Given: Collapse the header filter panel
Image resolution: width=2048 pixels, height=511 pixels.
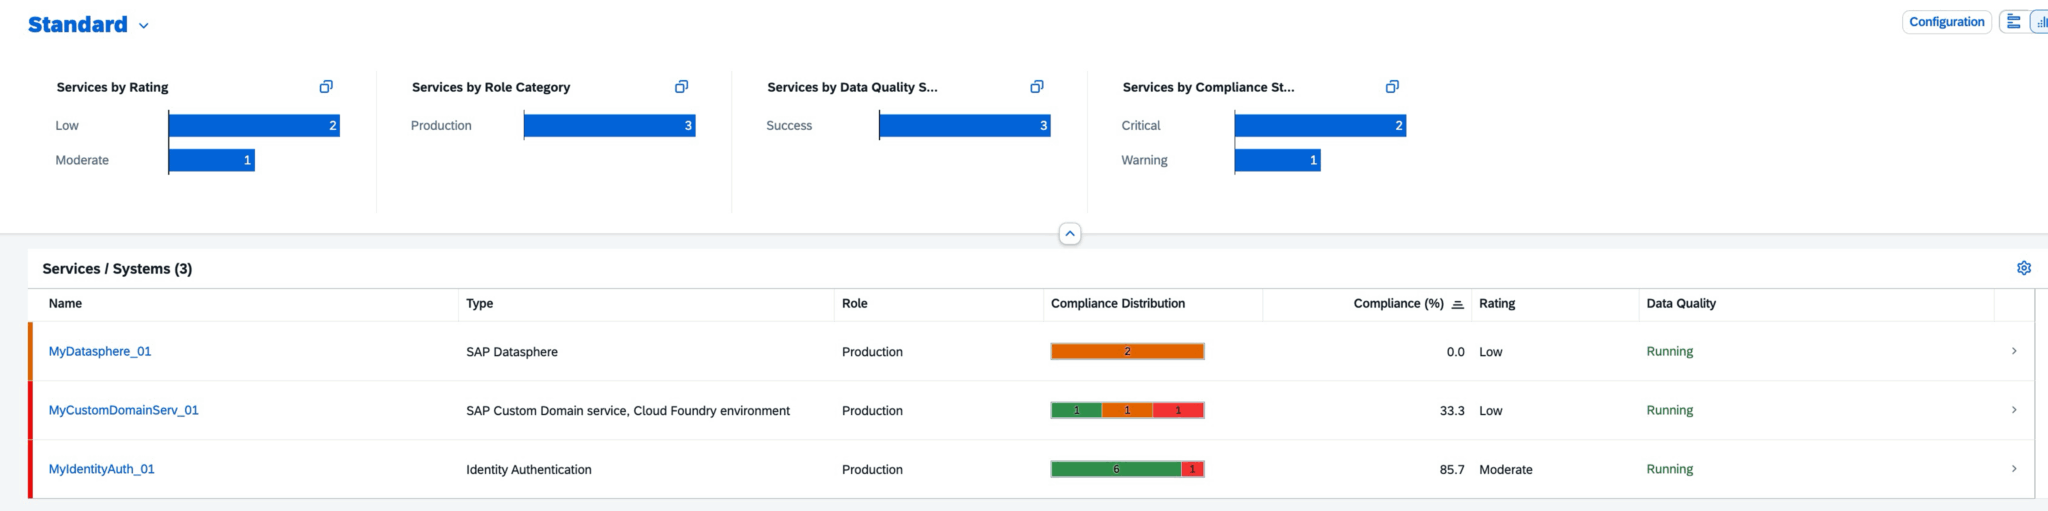Looking at the screenshot, I should (1070, 234).
